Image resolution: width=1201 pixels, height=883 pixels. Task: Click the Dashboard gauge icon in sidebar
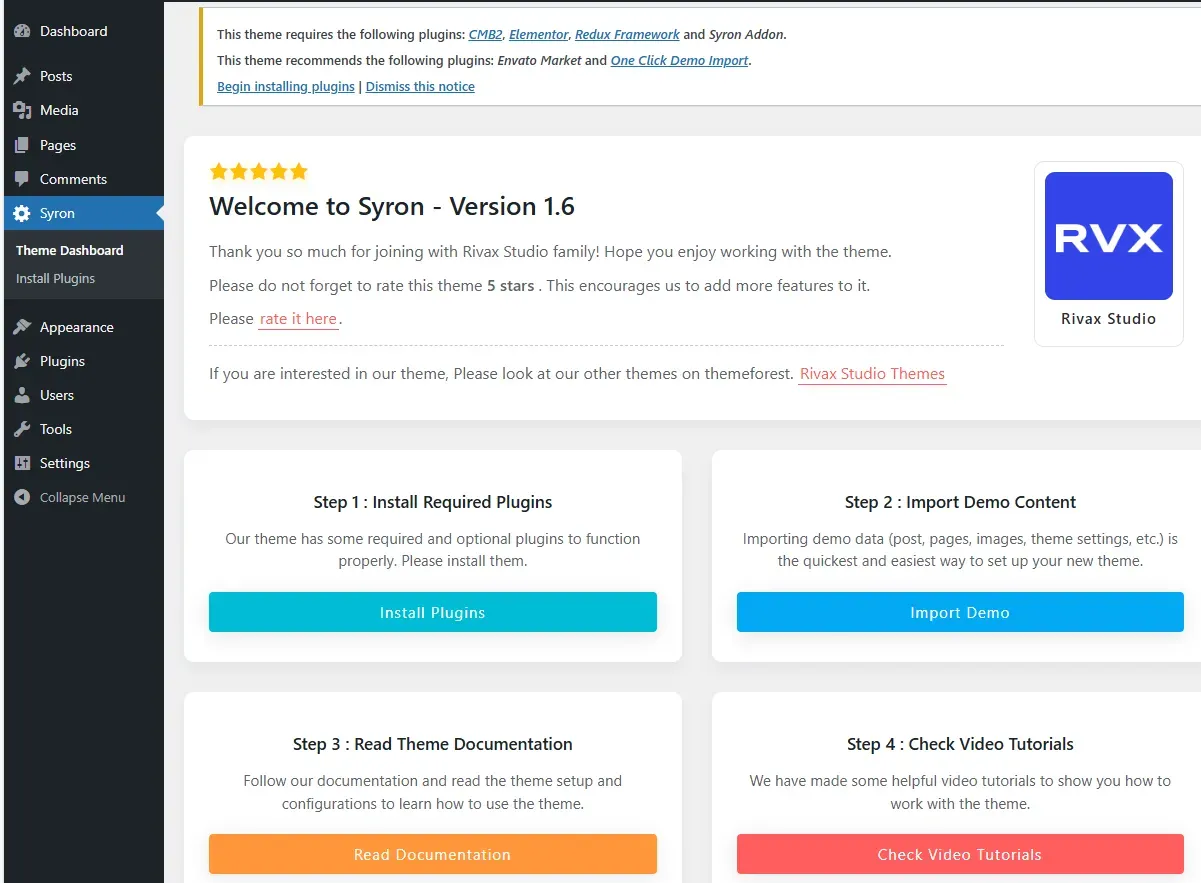pyautogui.click(x=22, y=31)
